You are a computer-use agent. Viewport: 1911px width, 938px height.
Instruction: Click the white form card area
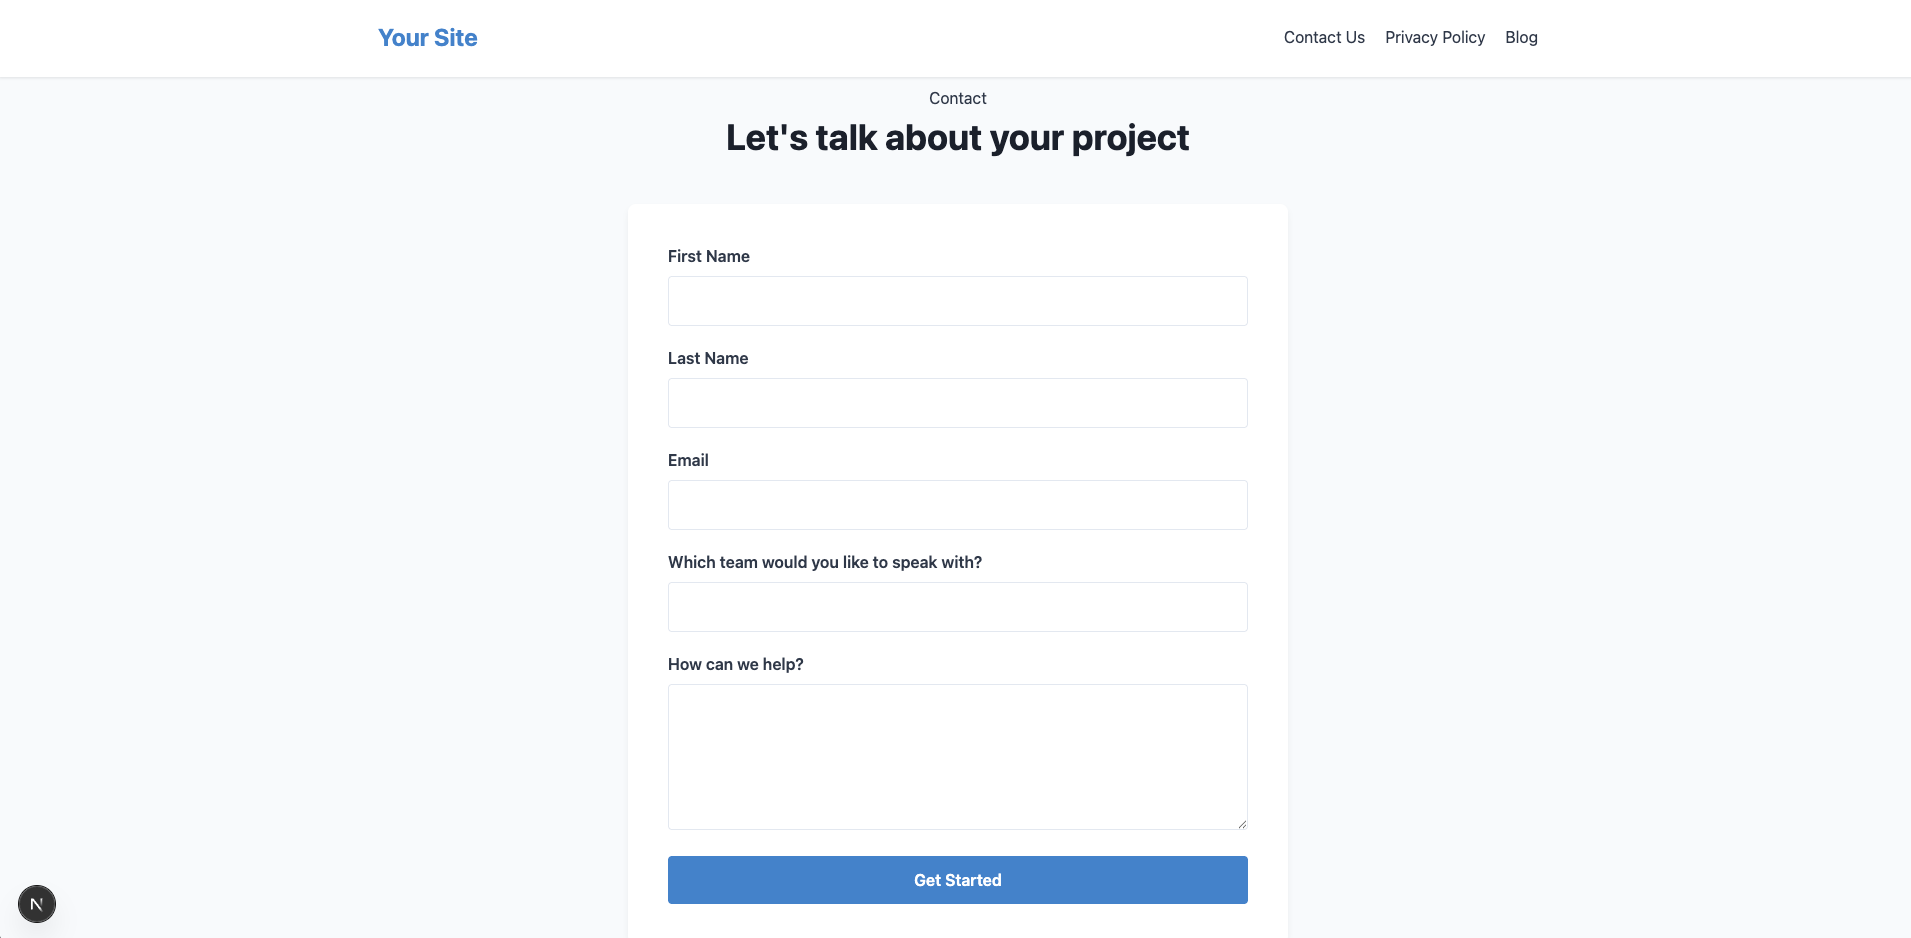point(957,225)
